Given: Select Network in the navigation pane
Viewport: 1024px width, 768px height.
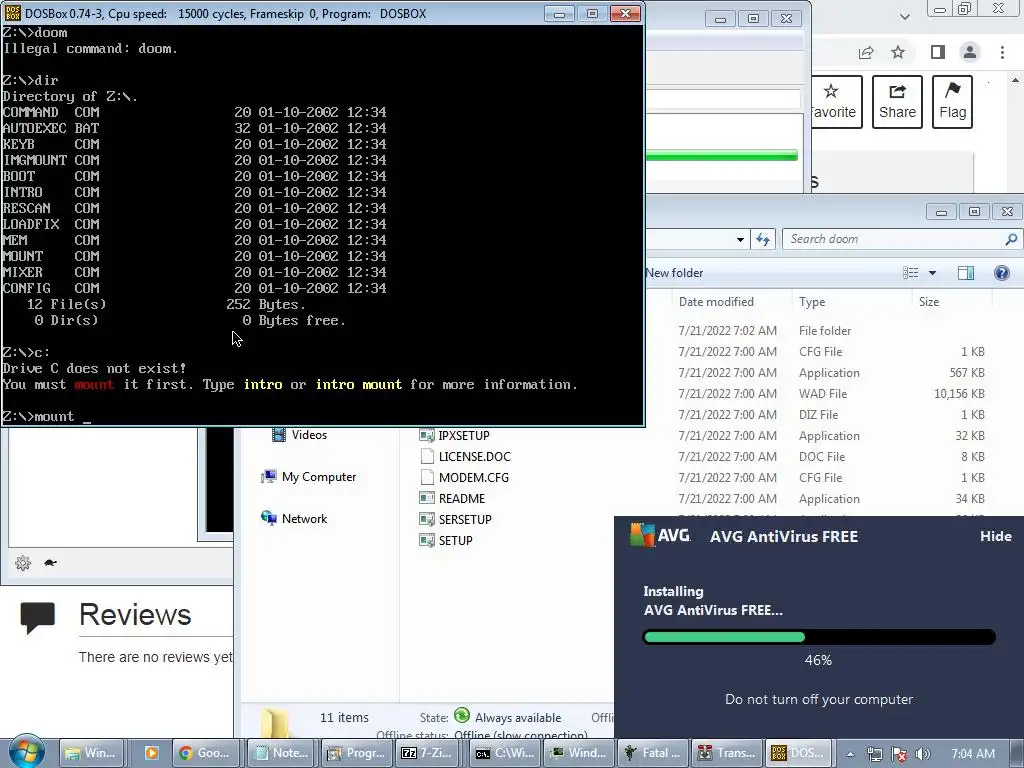Looking at the screenshot, I should [x=295, y=519].
